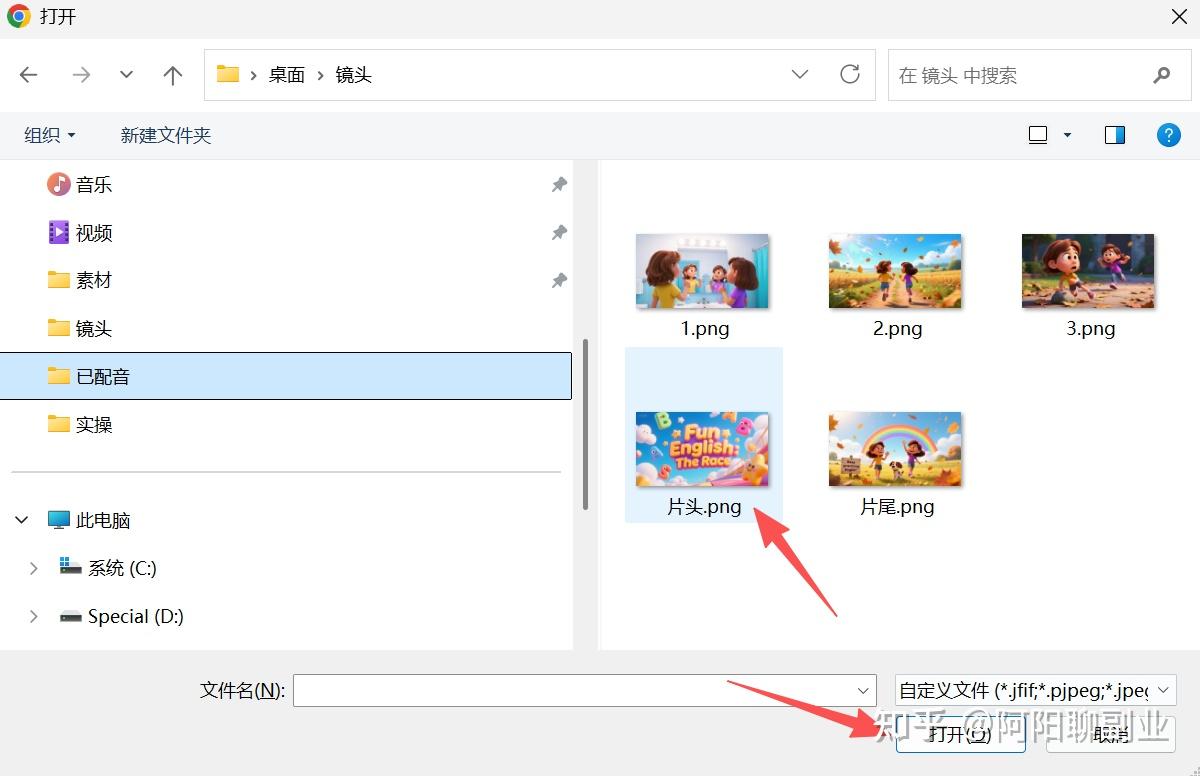Refresh the current folder view
Screen dimensions: 1200x776
(x=850, y=75)
